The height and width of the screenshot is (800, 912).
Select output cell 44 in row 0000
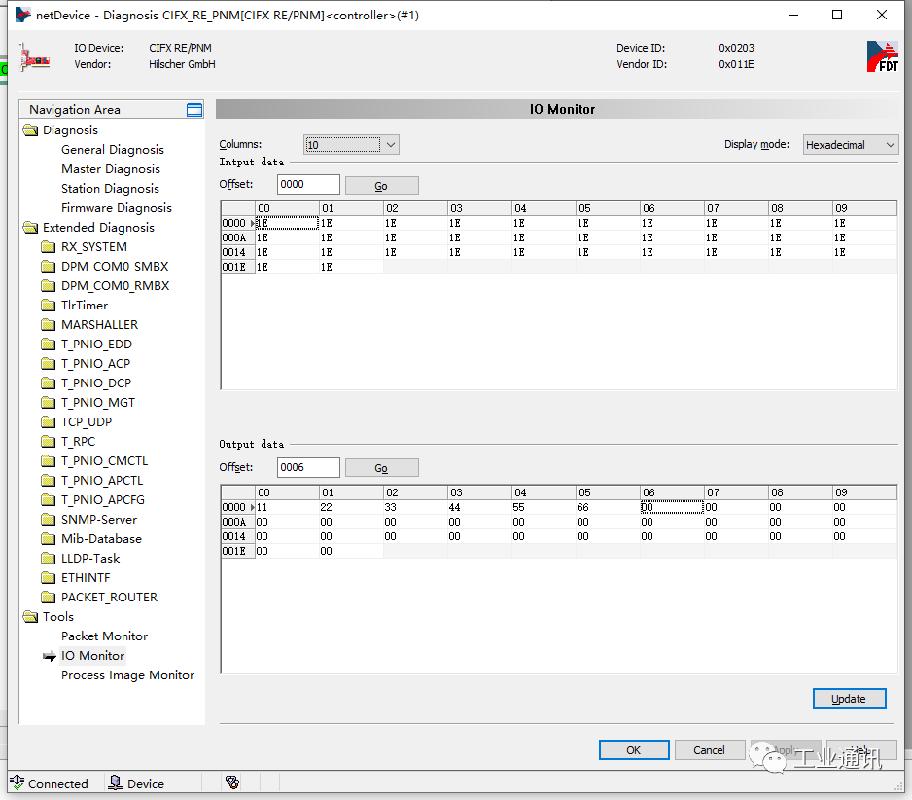click(479, 507)
